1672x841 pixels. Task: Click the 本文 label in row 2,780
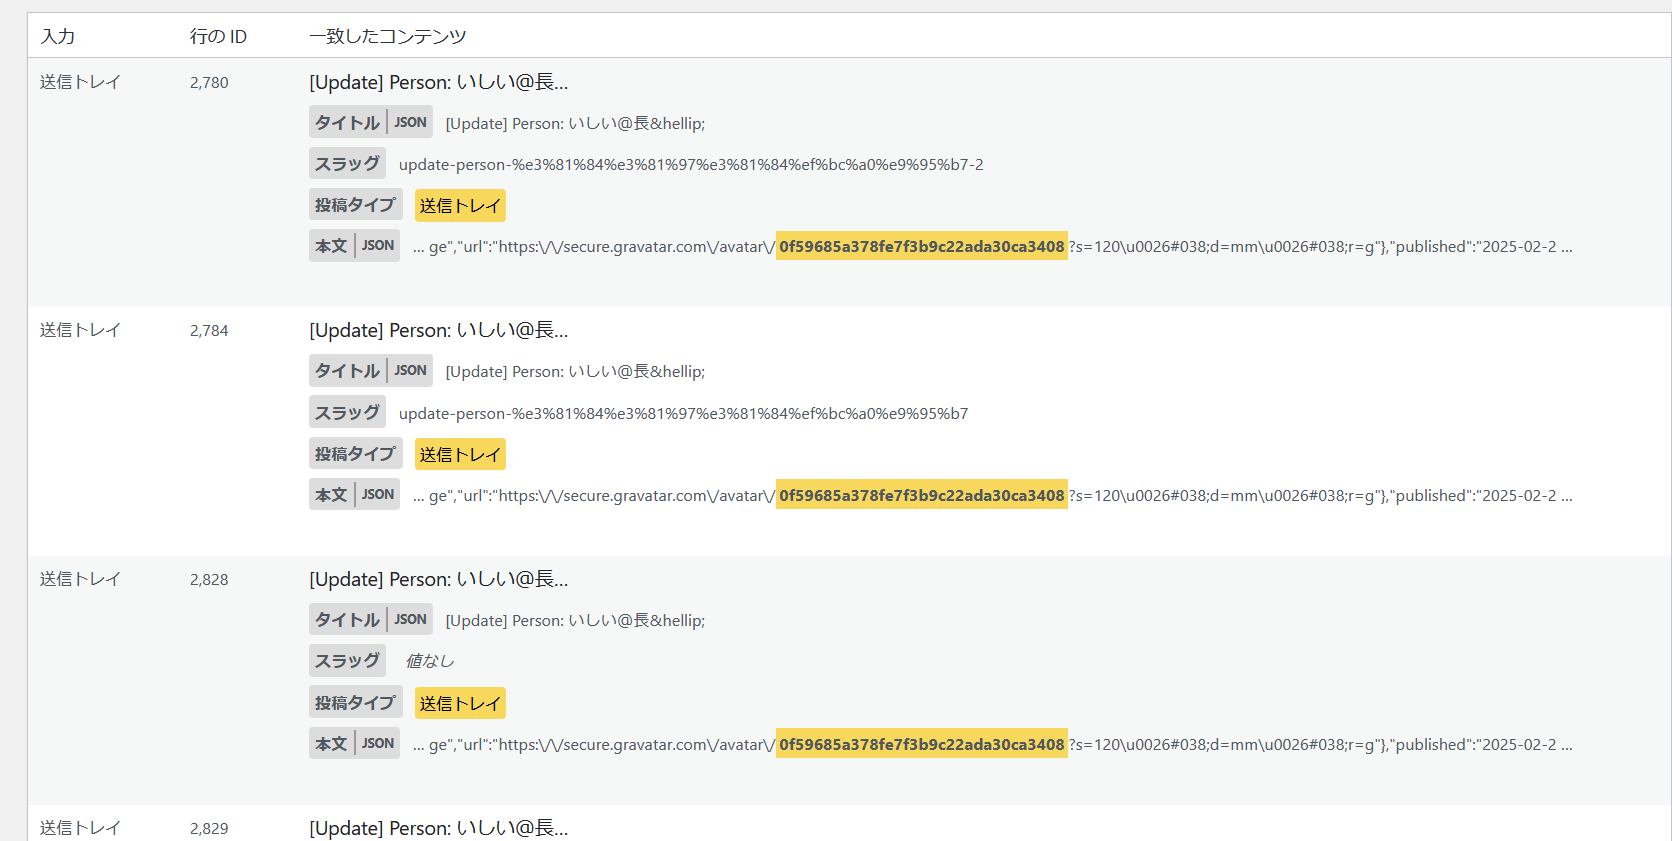coord(331,245)
